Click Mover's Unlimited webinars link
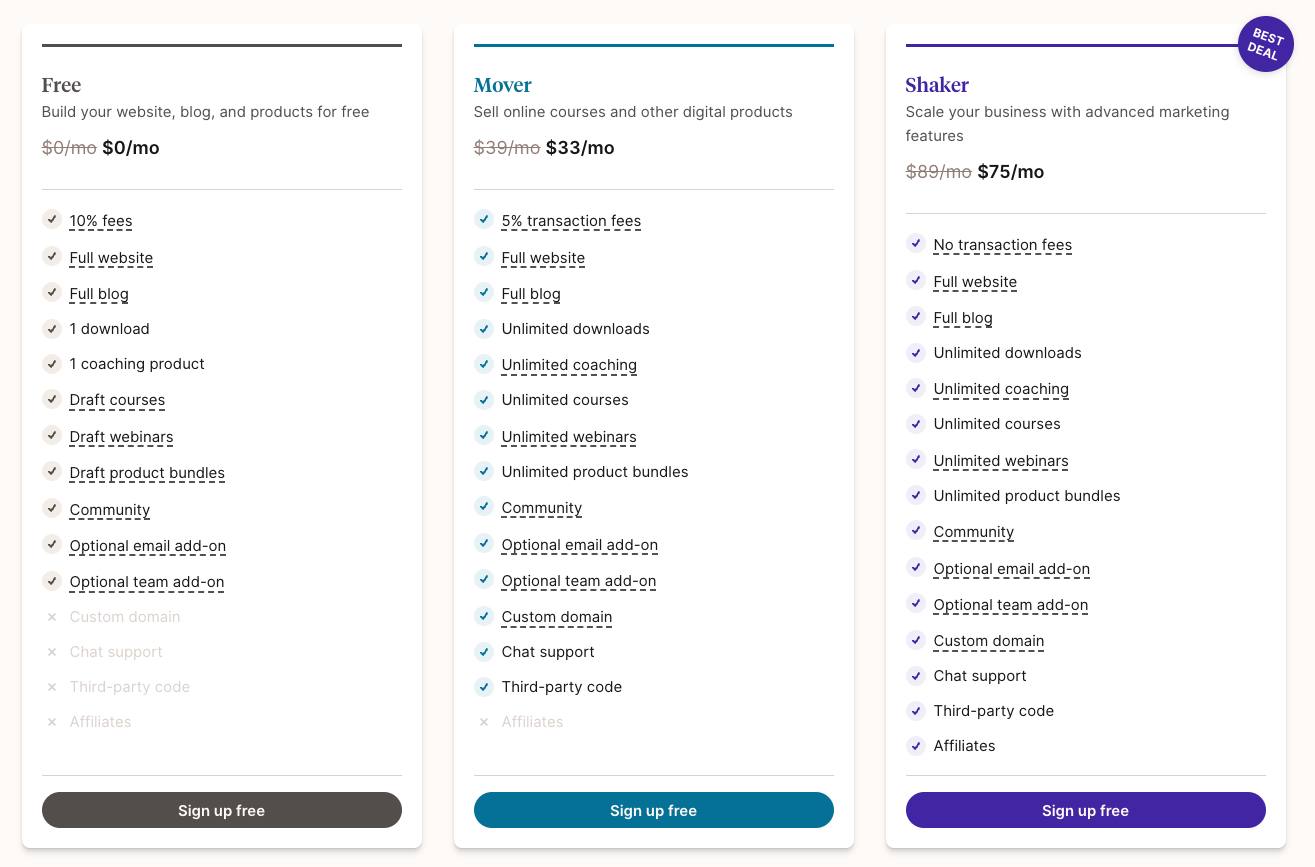The height and width of the screenshot is (867, 1315). (569, 437)
